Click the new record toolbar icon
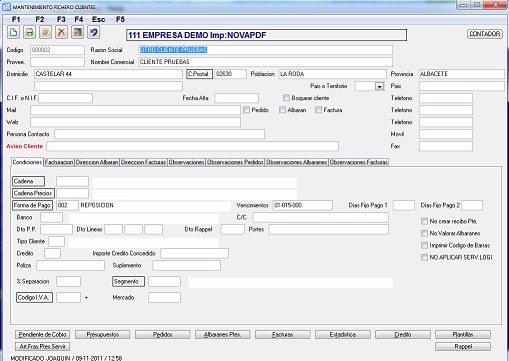The height and width of the screenshot is (361, 509). (x=13, y=32)
